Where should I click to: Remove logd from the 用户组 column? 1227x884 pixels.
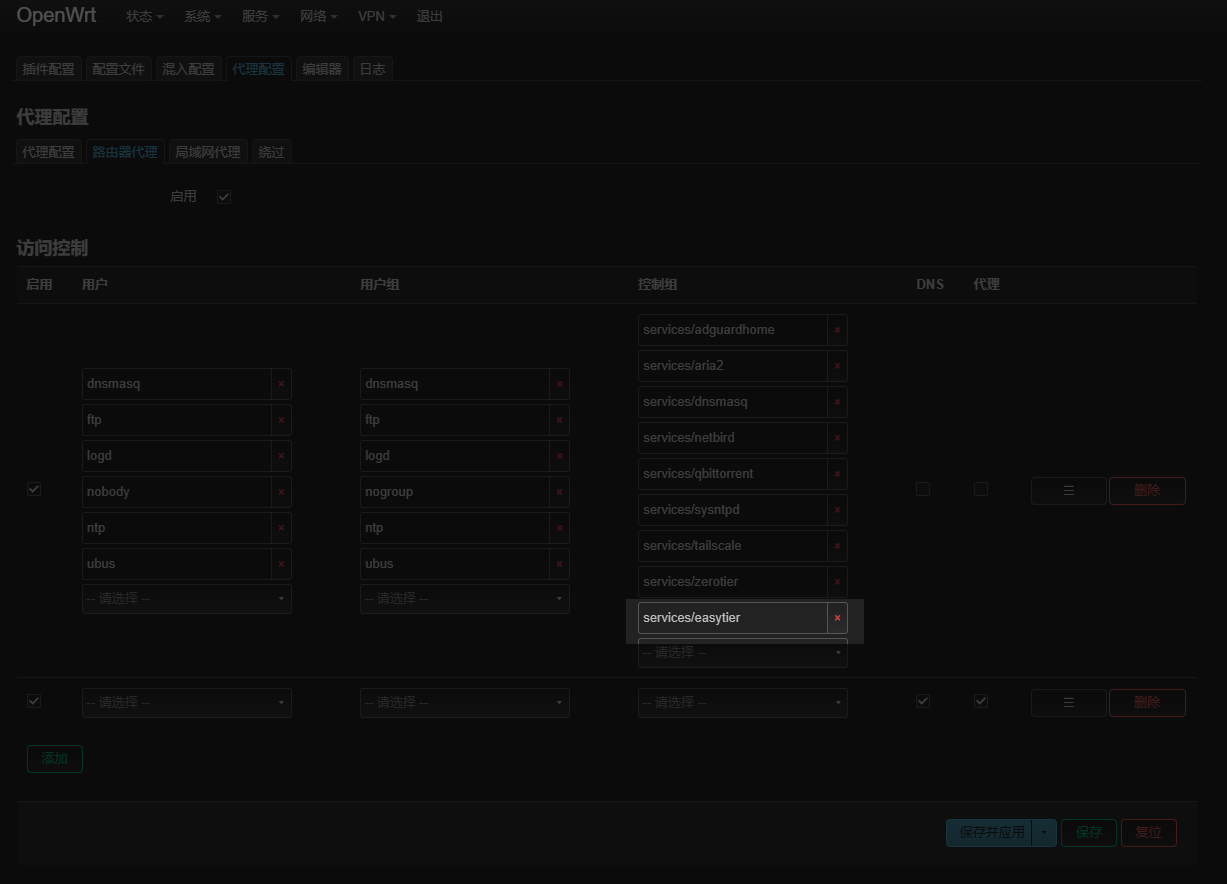pyautogui.click(x=559, y=456)
